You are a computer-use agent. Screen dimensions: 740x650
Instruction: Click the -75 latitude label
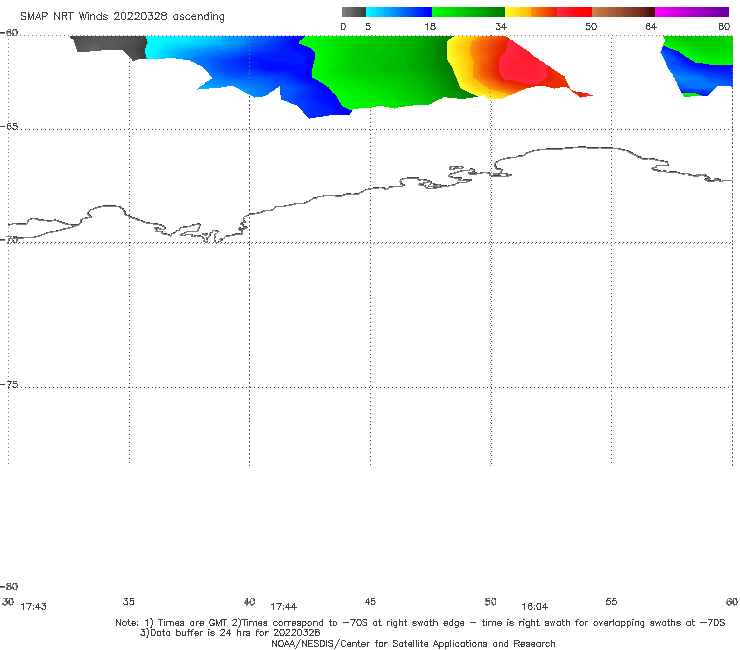pos(9,384)
